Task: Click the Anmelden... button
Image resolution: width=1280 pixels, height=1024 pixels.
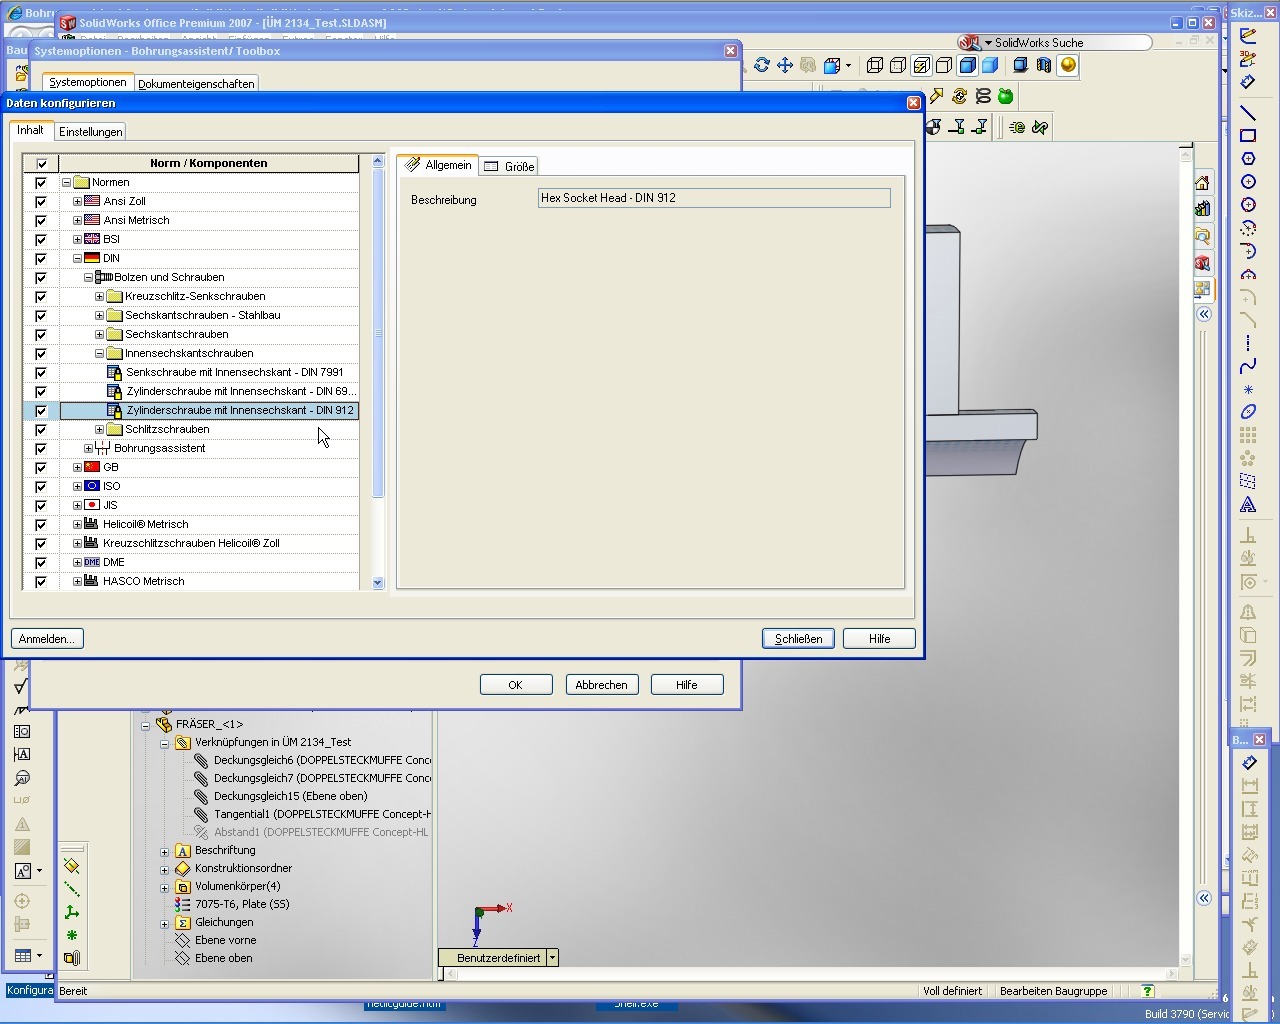Action: [47, 639]
